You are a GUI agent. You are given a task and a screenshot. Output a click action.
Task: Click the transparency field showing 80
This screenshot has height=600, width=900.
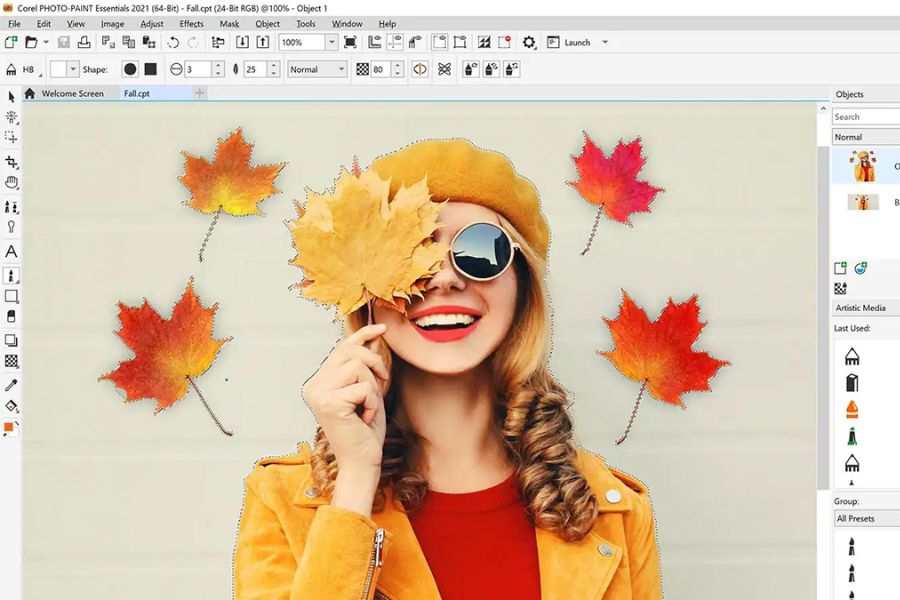click(x=381, y=69)
